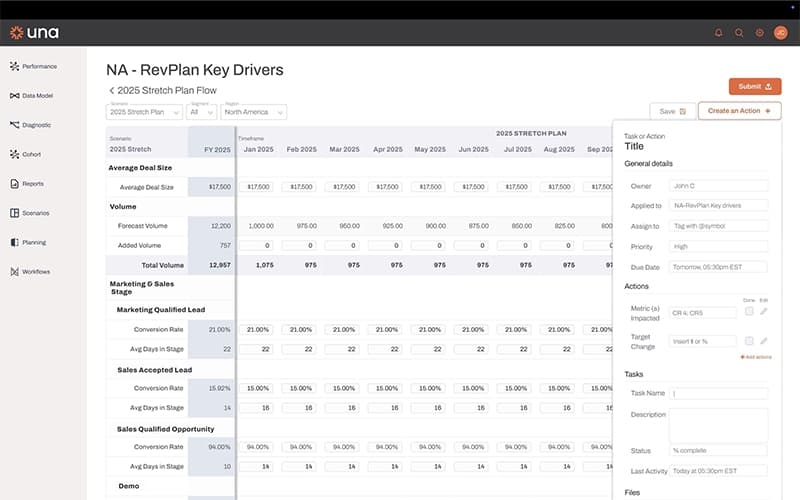Screen dimensions: 800x500
Task: Click the Owner field showing John C
Action: tap(718, 186)
